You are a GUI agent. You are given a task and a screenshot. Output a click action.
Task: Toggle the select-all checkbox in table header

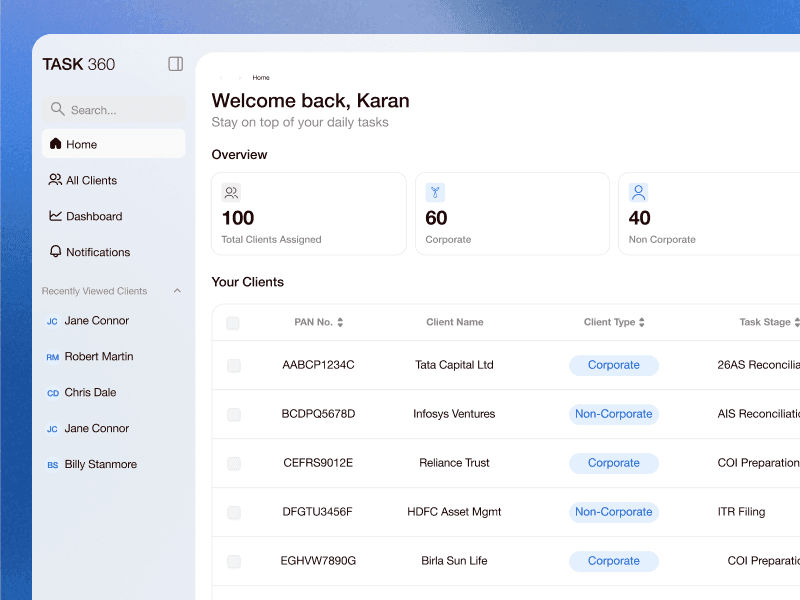[233, 323]
